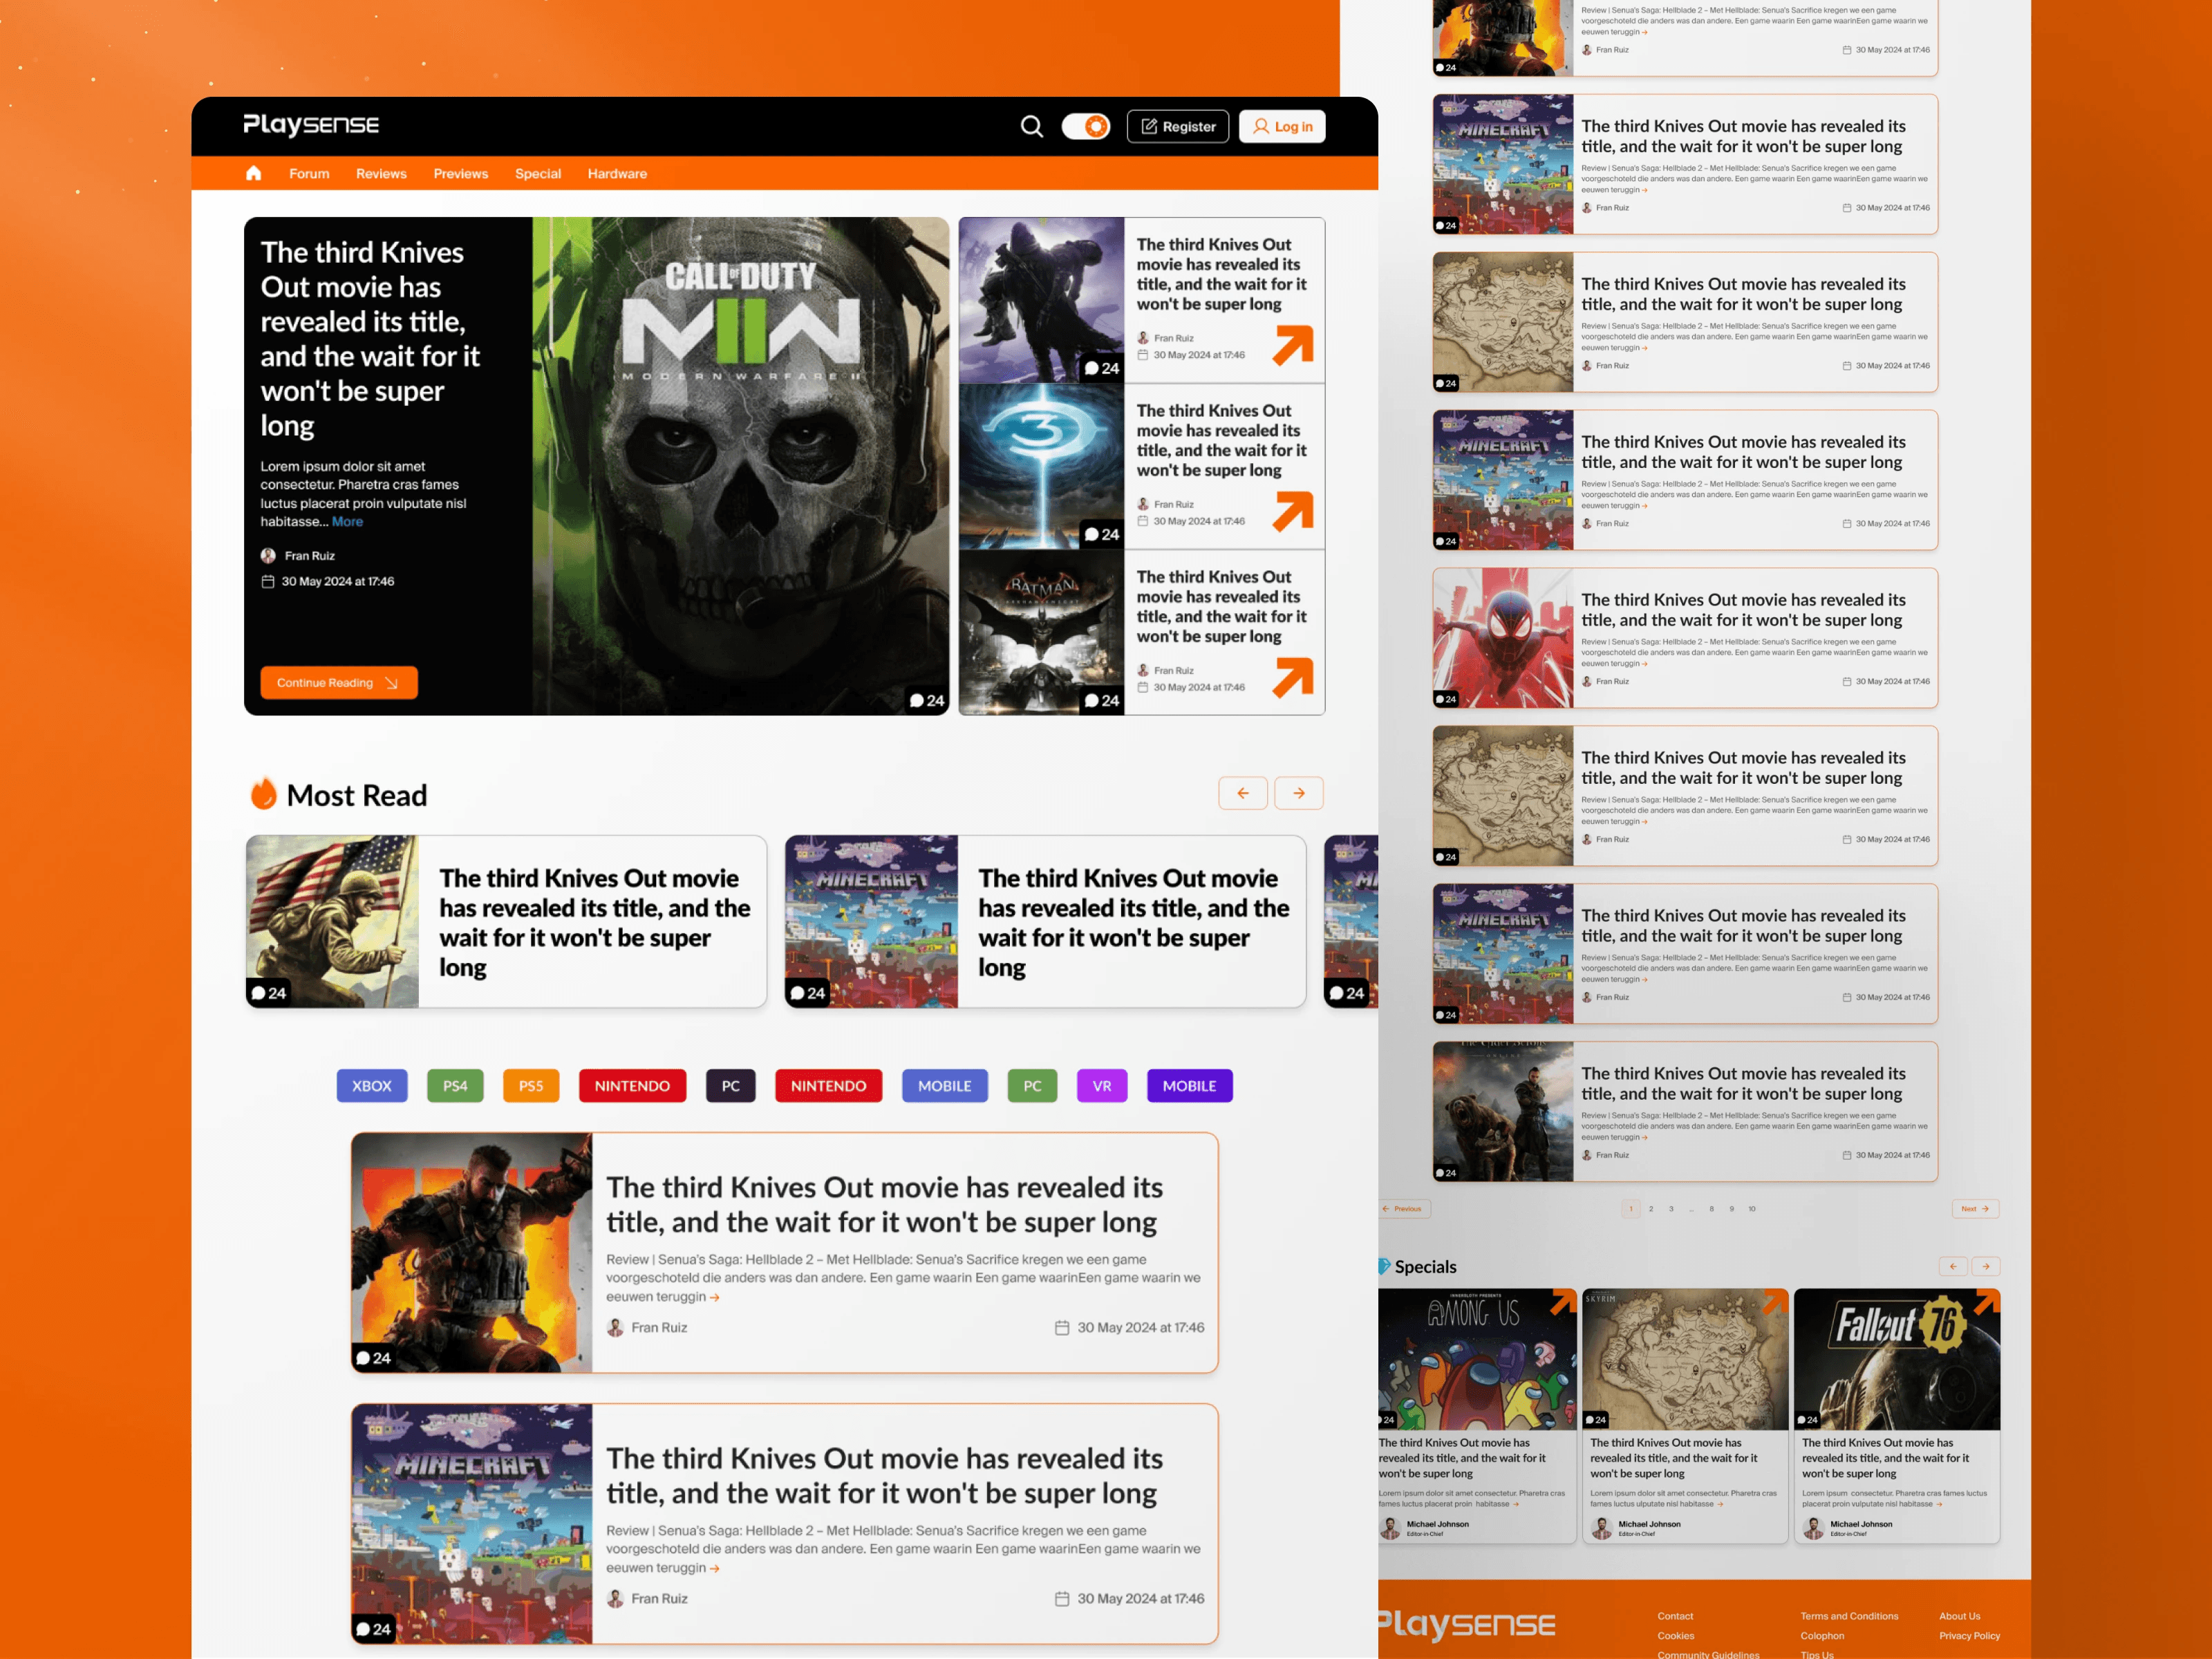
Task: Open the Call of Duty hero image
Action: pyautogui.click(x=740, y=466)
